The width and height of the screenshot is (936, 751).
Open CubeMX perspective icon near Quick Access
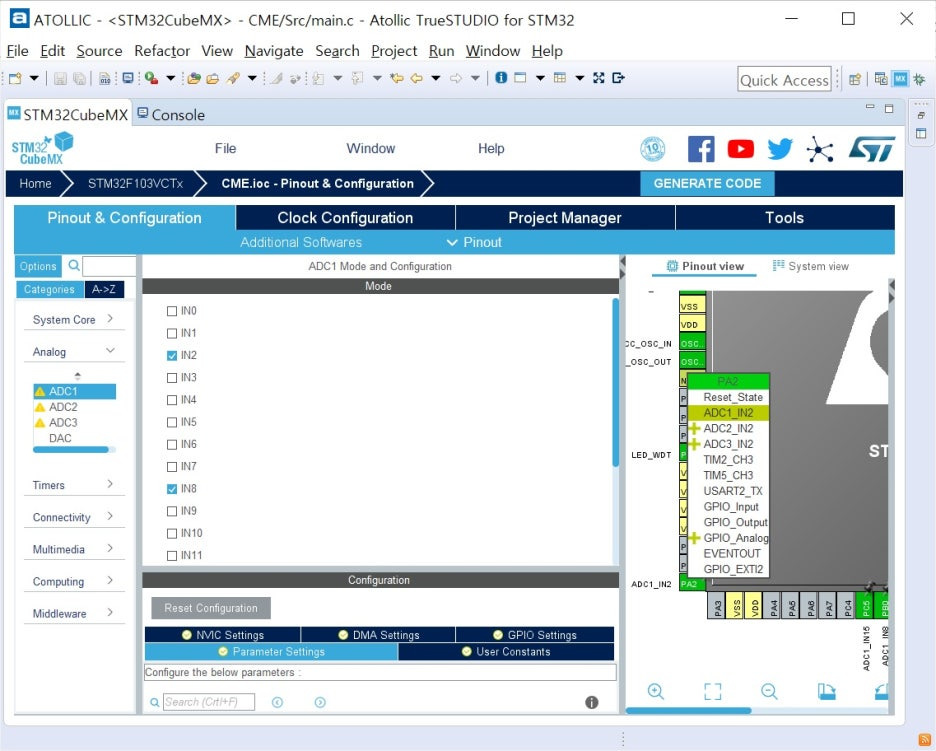[900, 78]
